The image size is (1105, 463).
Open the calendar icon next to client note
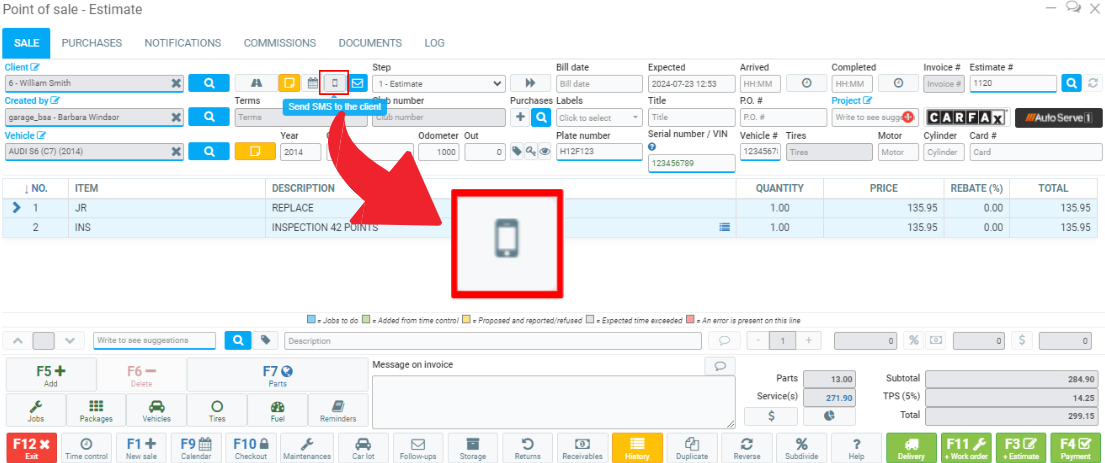(x=312, y=83)
